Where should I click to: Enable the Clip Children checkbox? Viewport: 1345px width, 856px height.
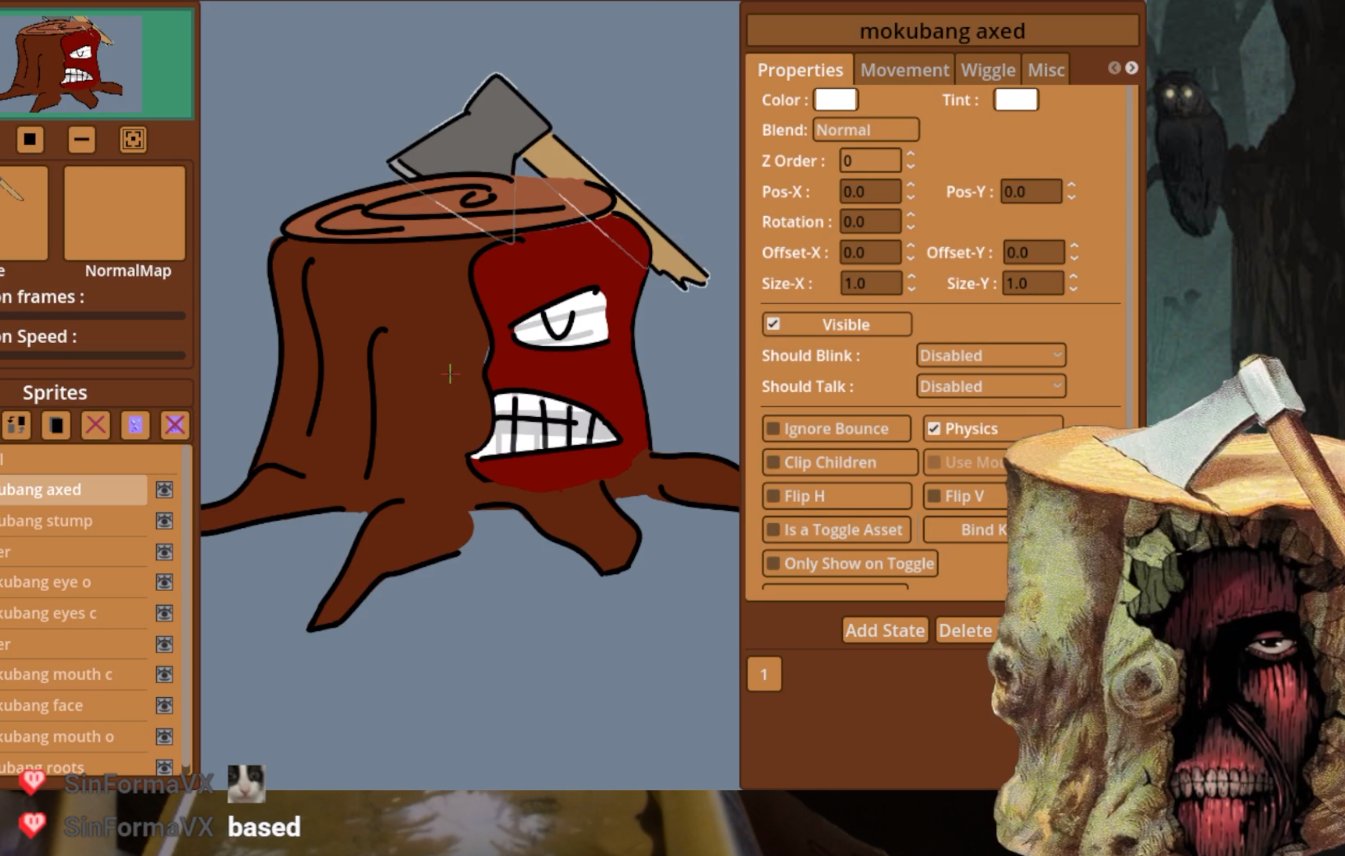(x=773, y=463)
